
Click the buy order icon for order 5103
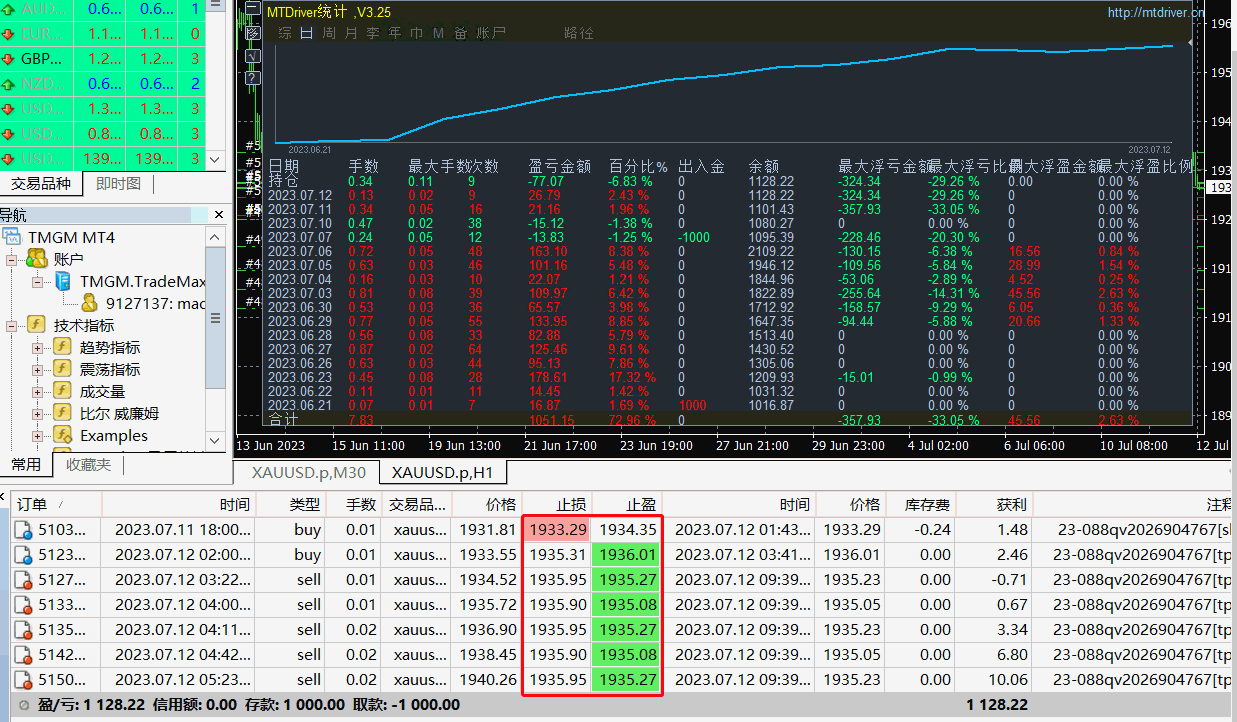coord(24,530)
